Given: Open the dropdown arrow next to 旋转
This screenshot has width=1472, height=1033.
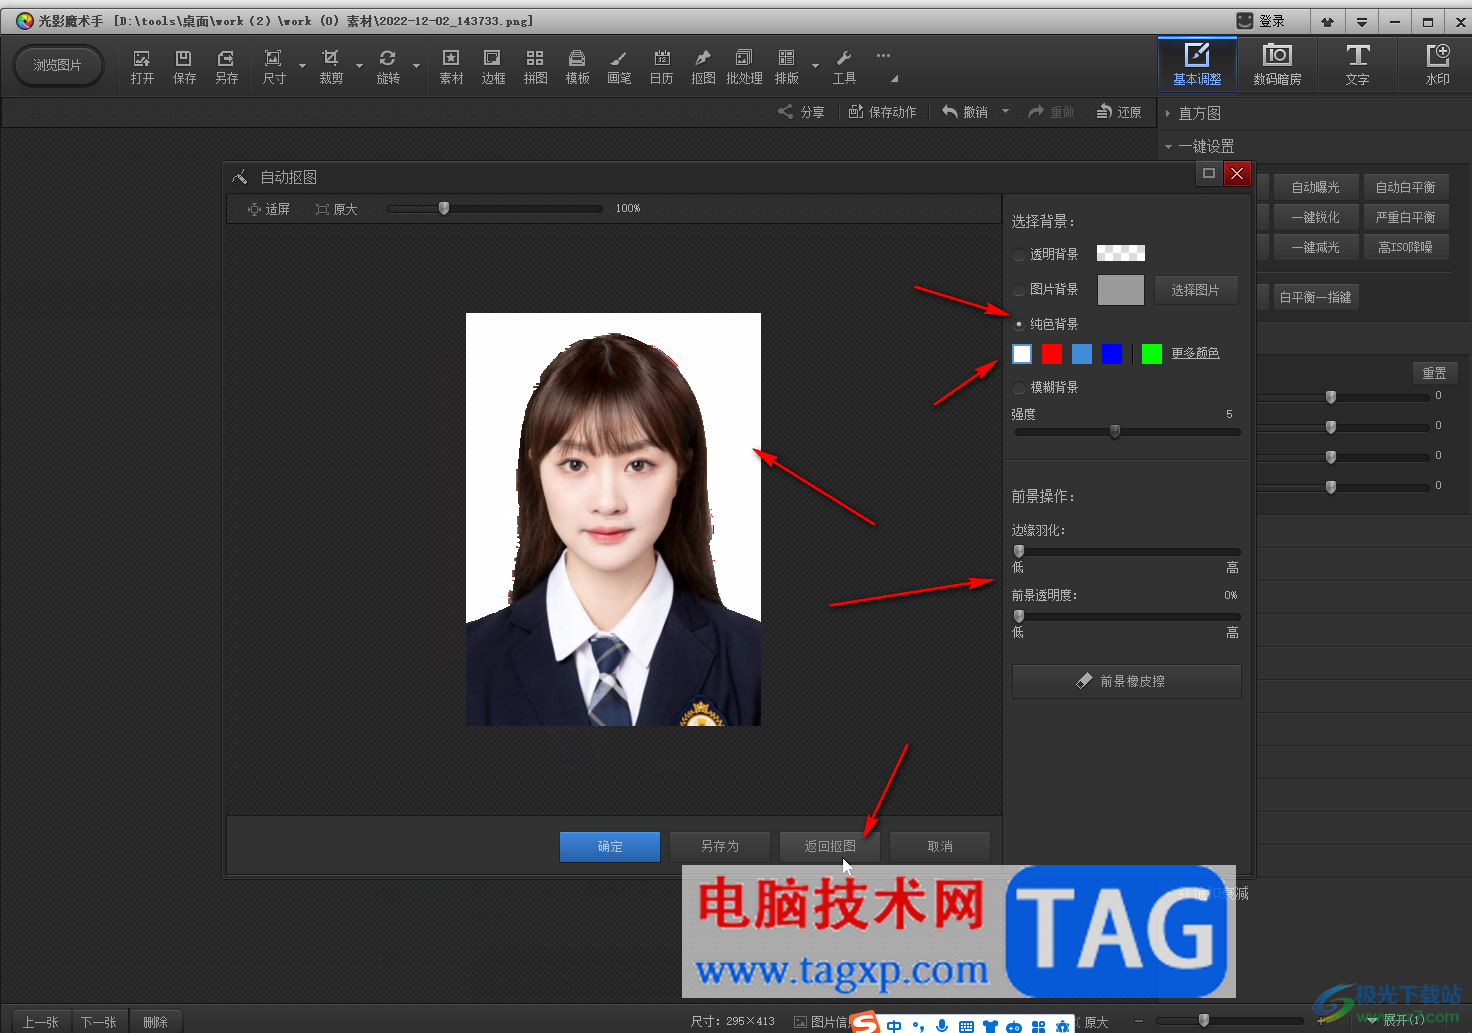Looking at the screenshot, I should pyautogui.click(x=416, y=67).
